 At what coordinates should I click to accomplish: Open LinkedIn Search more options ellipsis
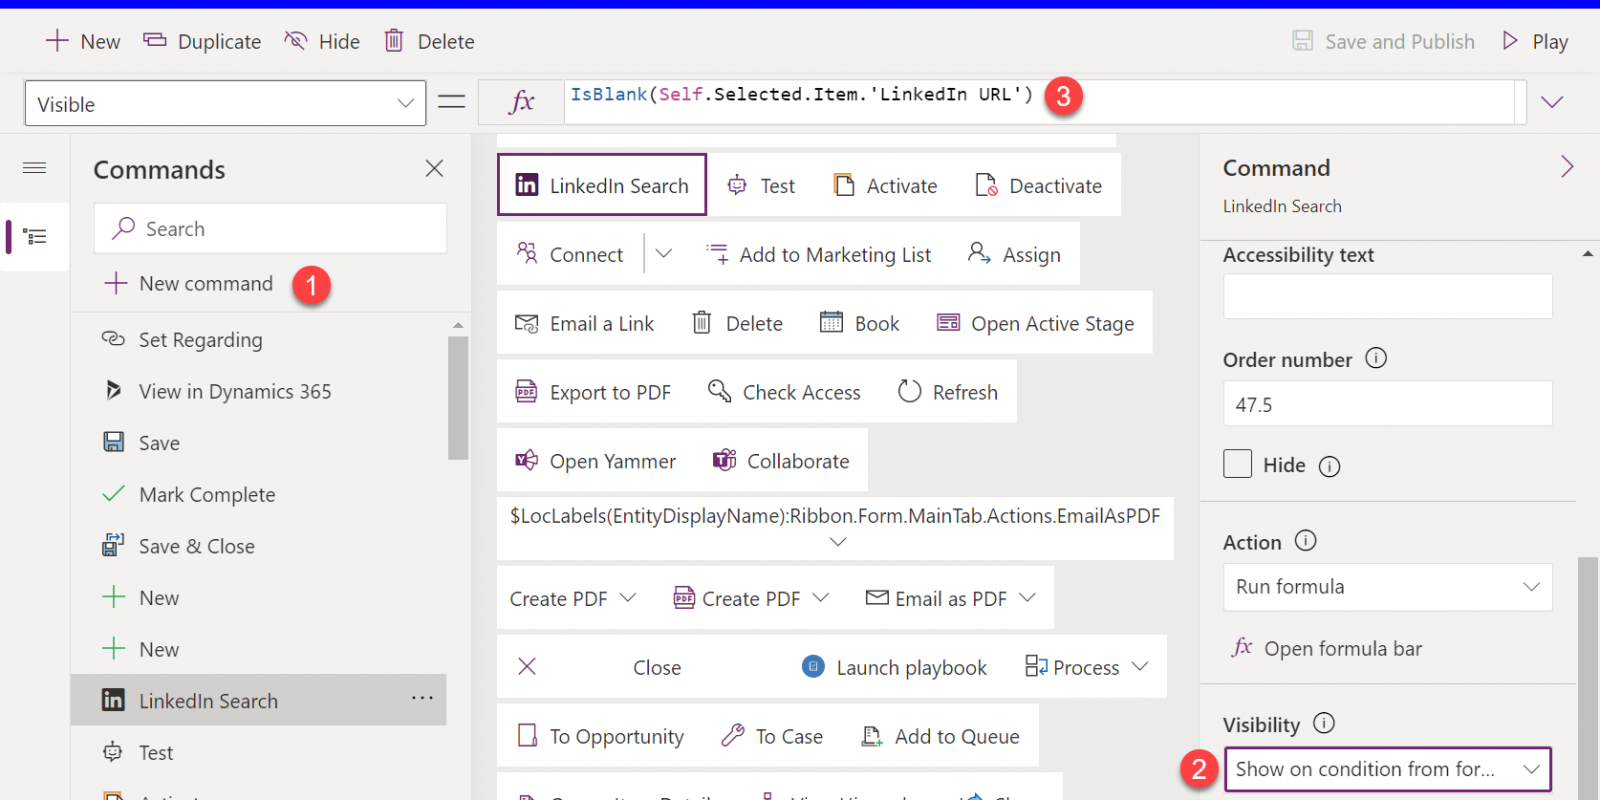422,698
